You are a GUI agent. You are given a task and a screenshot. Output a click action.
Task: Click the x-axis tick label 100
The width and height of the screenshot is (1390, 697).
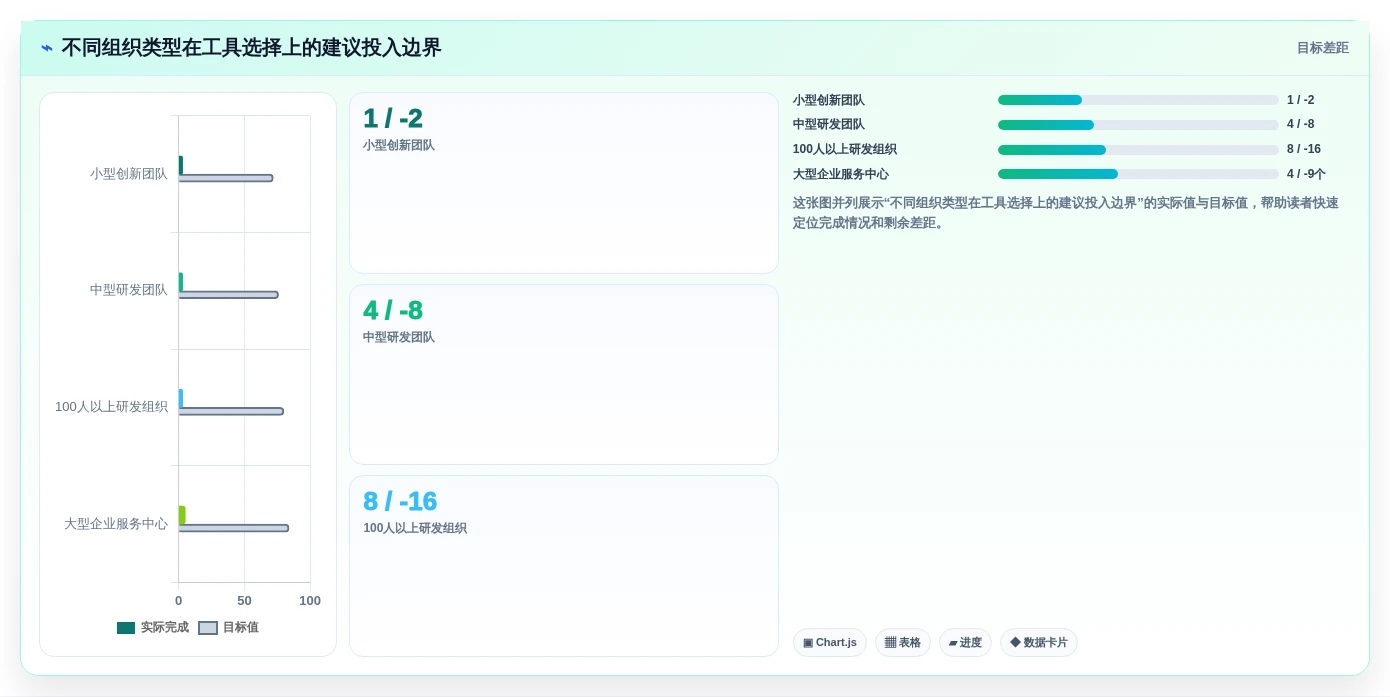click(x=310, y=601)
